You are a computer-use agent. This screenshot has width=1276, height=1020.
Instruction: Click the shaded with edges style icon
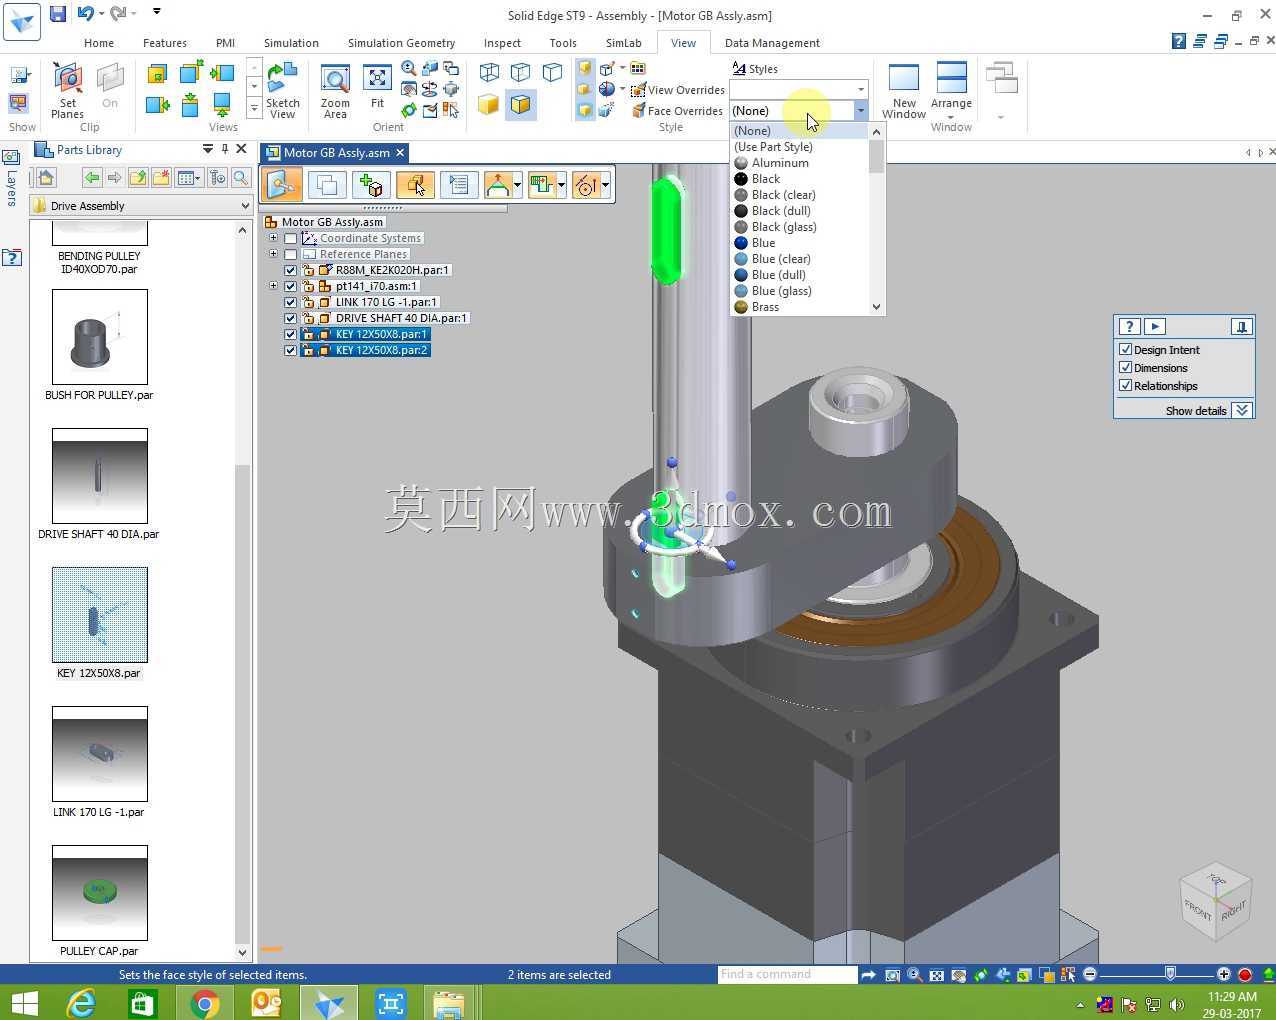click(521, 104)
